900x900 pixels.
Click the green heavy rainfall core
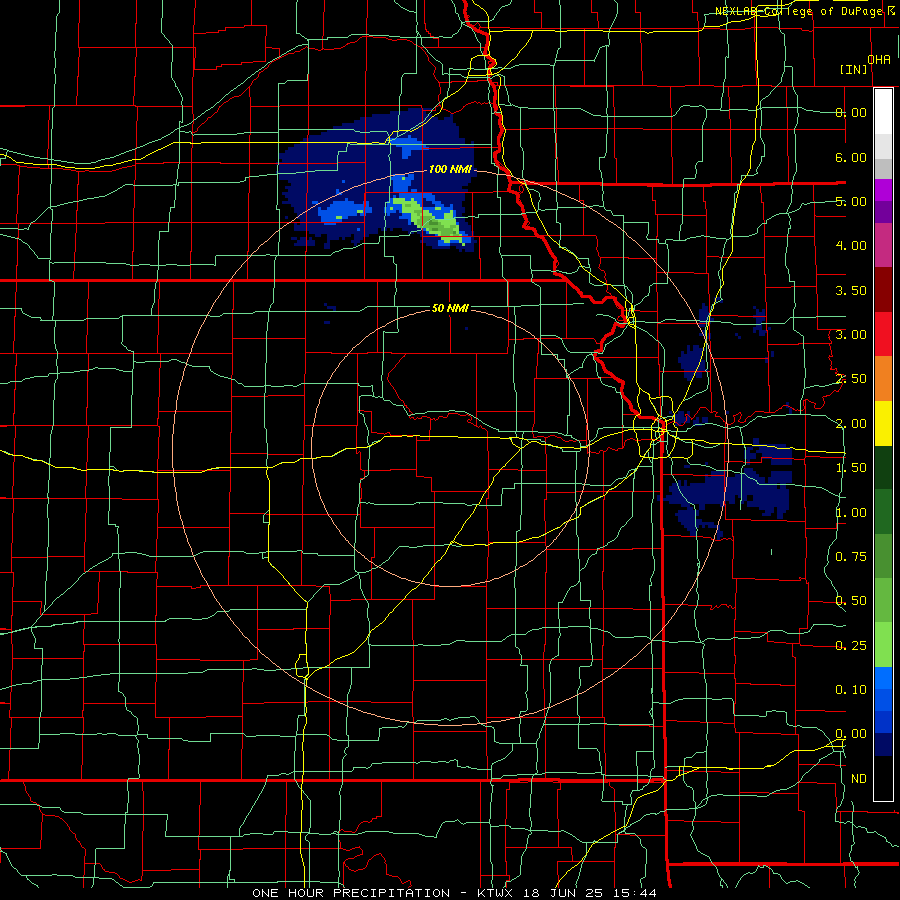point(429,220)
